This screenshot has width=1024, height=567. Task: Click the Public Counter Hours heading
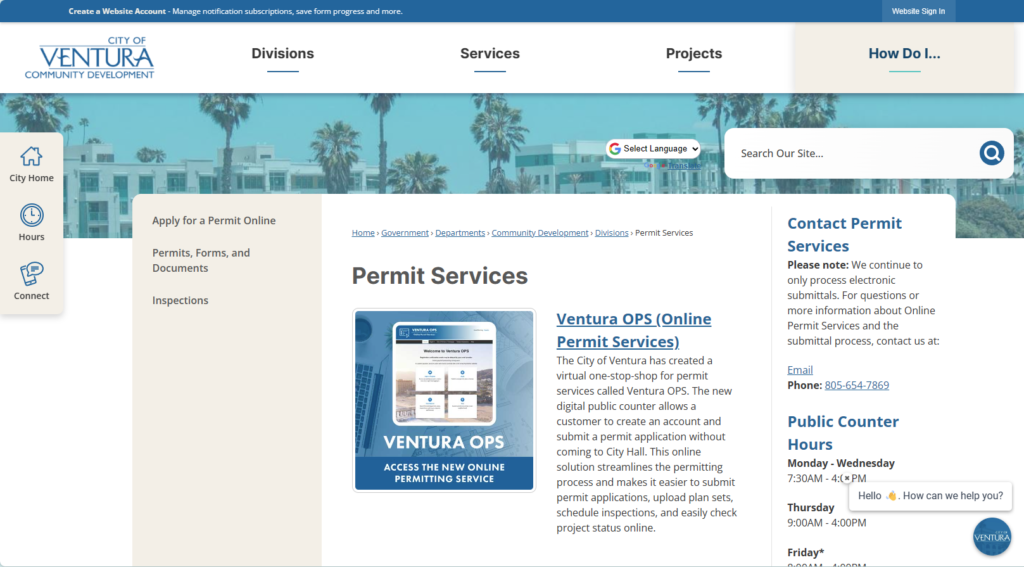pyautogui.click(x=842, y=432)
